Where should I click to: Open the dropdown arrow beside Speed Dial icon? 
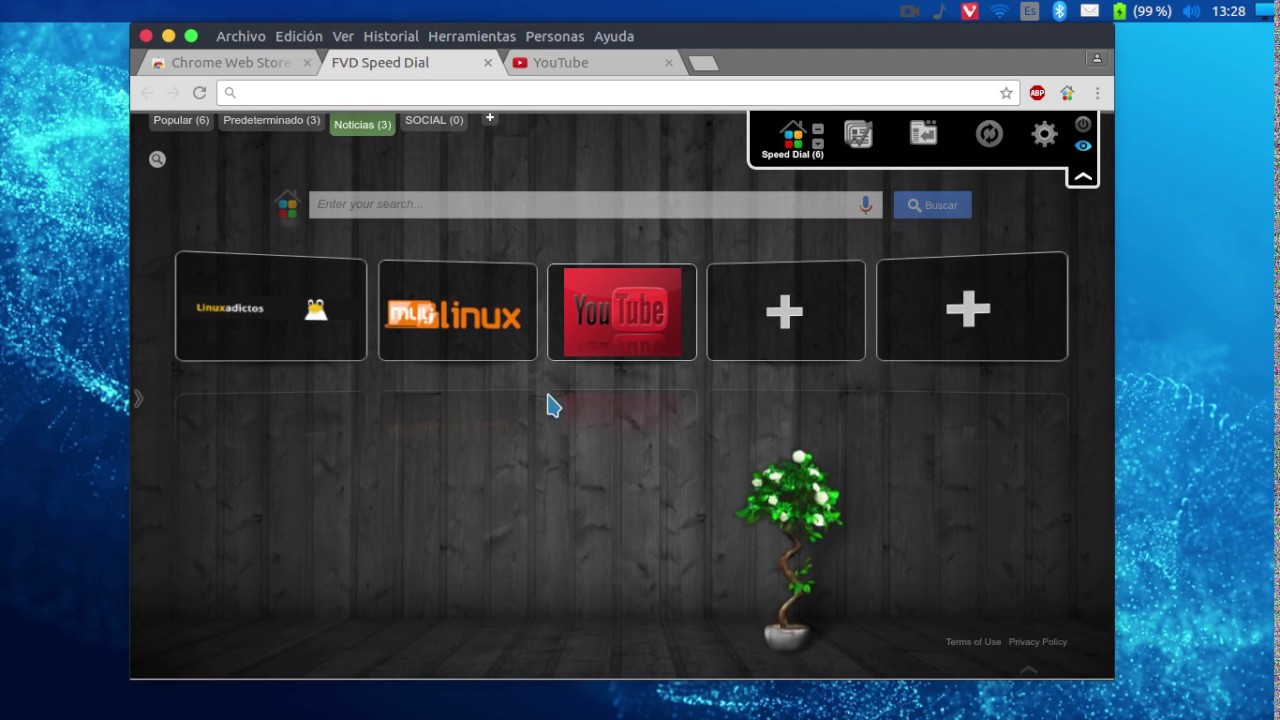click(x=818, y=143)
